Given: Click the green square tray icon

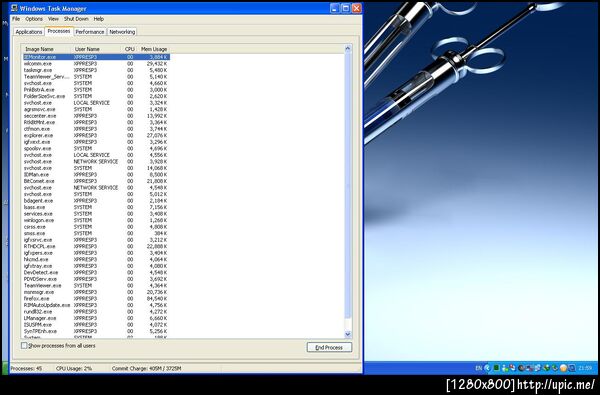Looking at the screenshot, I should tap(496, 368).
